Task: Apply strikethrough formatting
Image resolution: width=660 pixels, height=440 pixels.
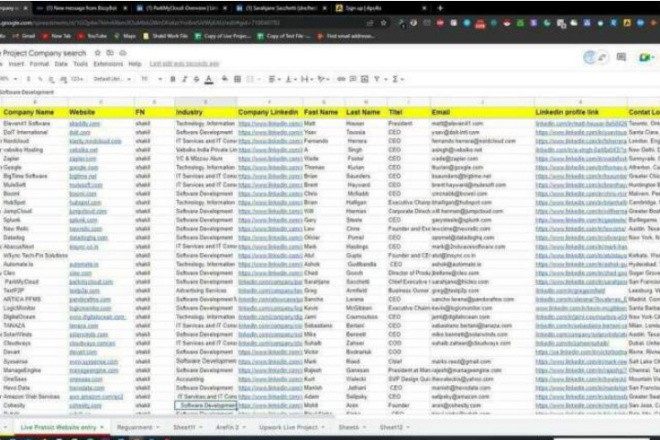Action: (196, 79)
